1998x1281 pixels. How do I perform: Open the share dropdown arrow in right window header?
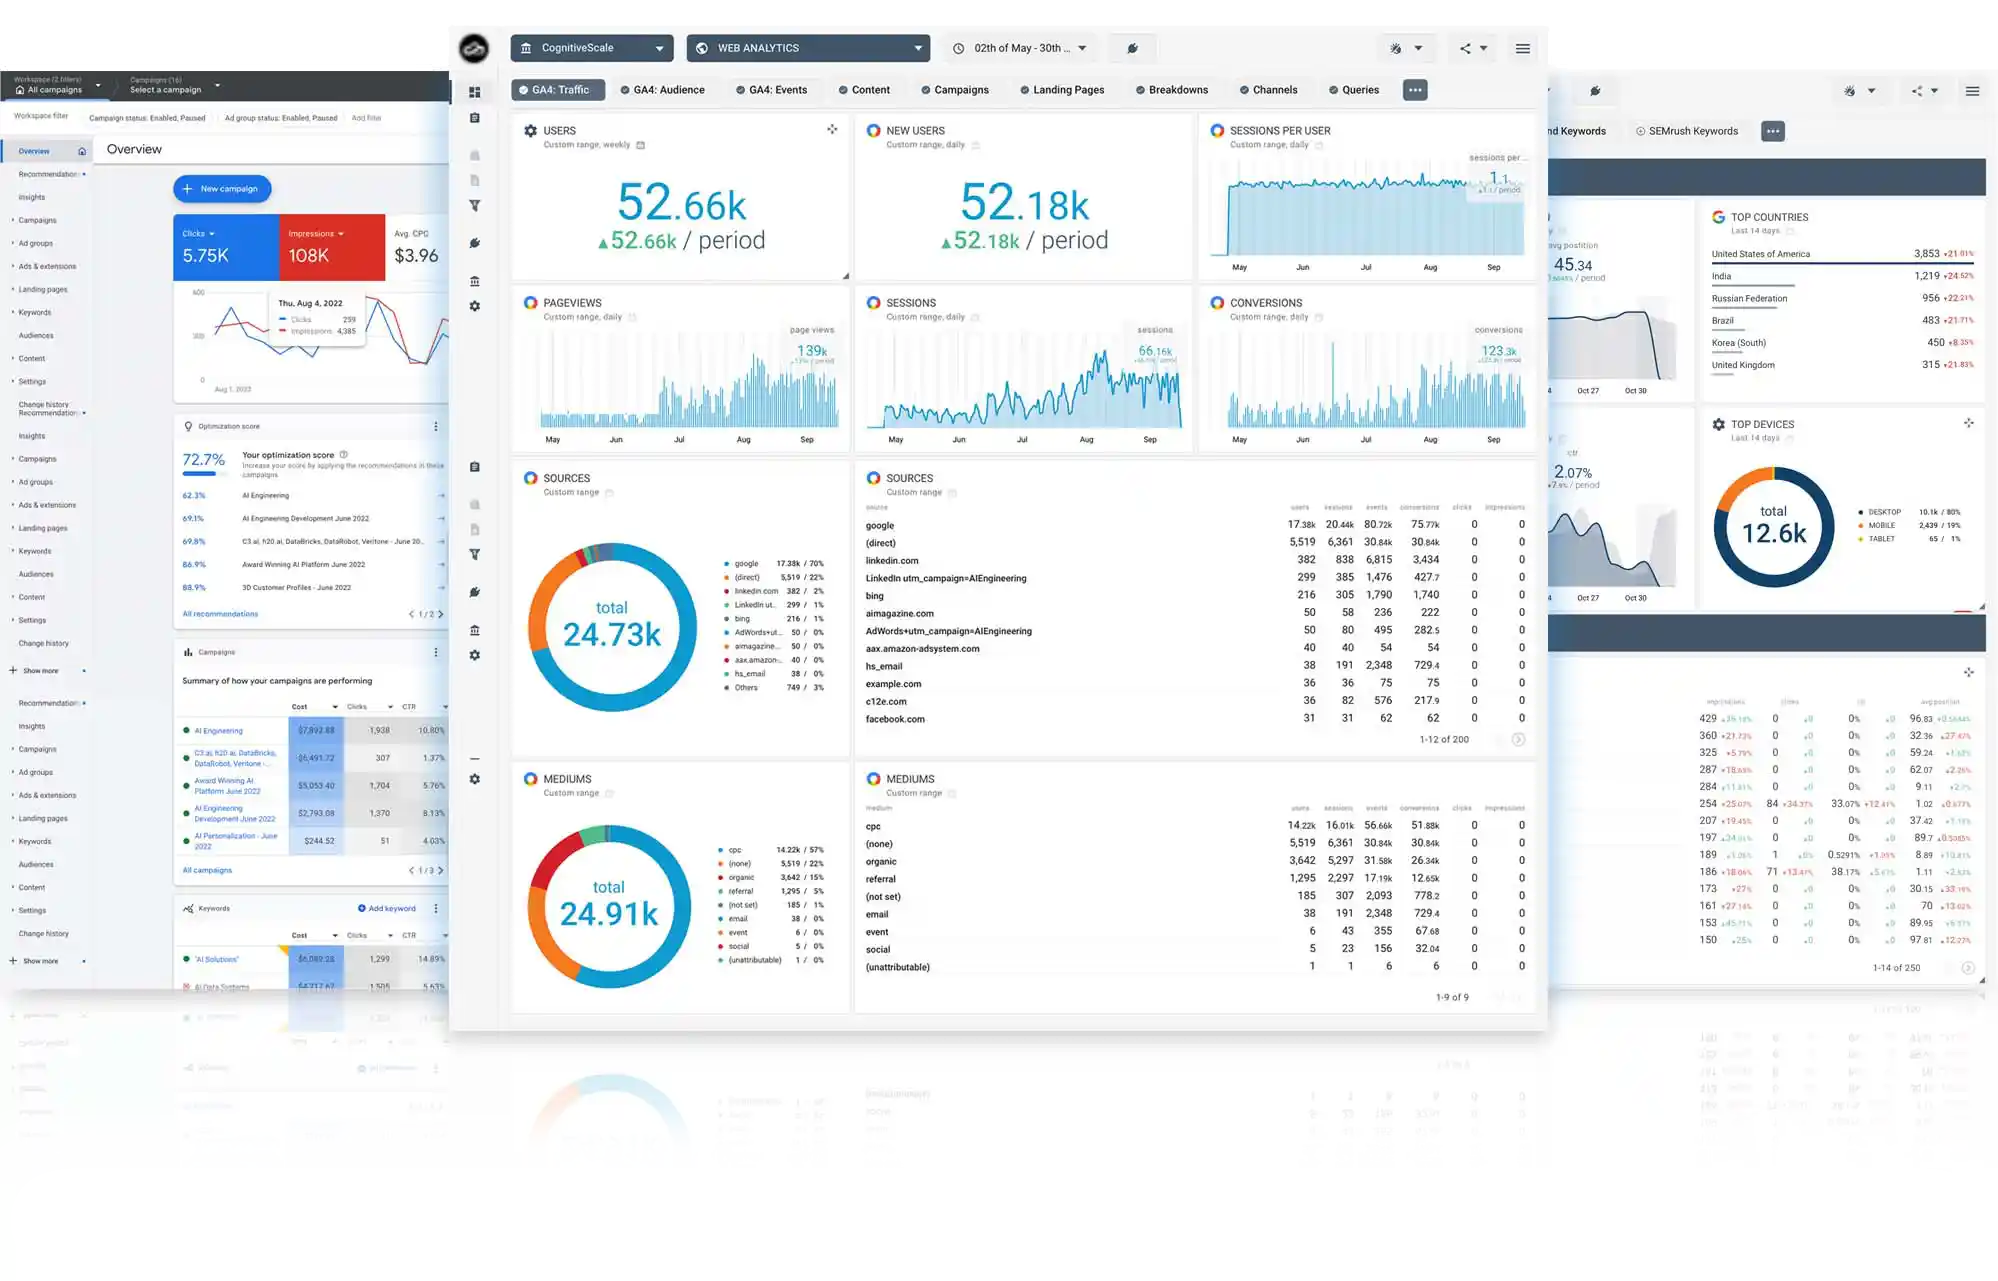[1934, 91]
